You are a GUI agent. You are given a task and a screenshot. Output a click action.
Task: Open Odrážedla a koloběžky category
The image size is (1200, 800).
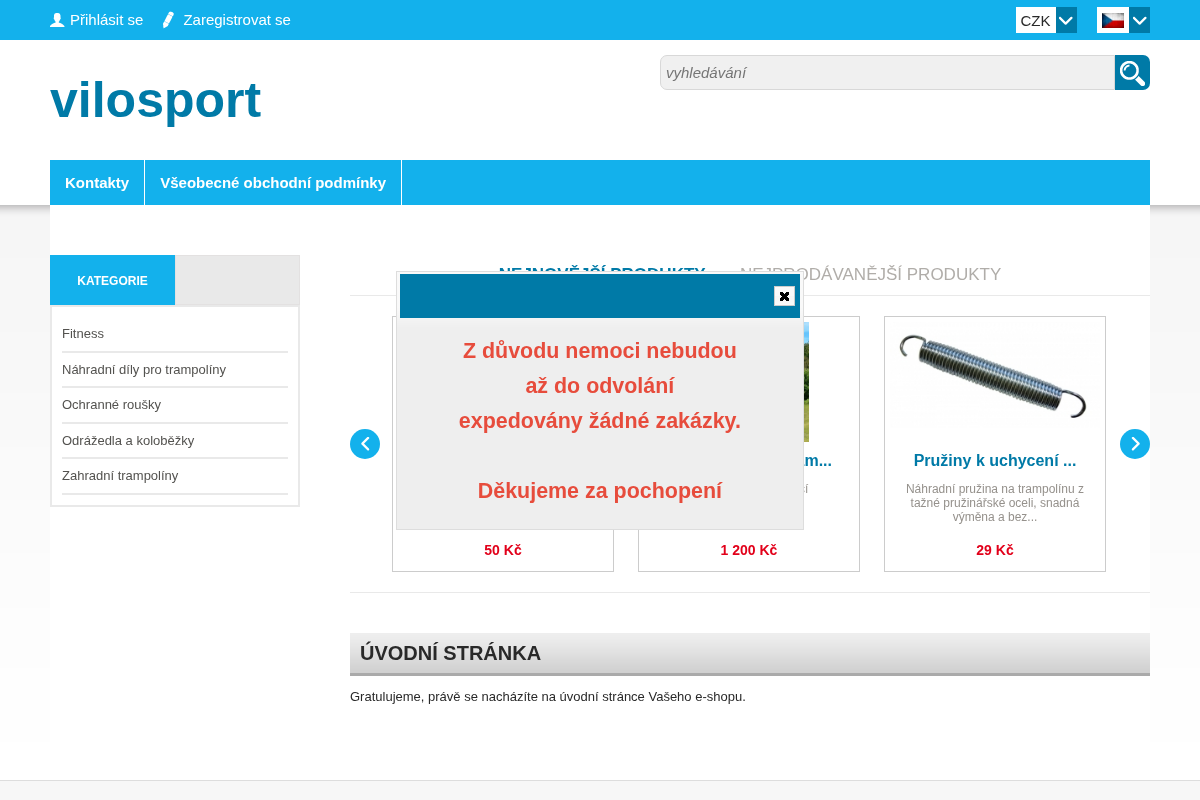pos(128,440)
